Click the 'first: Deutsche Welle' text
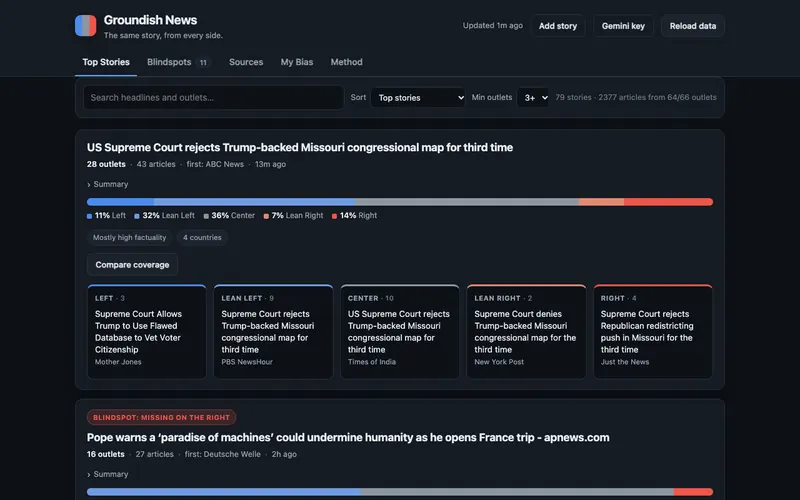This screenshot has width=800, height=500. point(222,454)
